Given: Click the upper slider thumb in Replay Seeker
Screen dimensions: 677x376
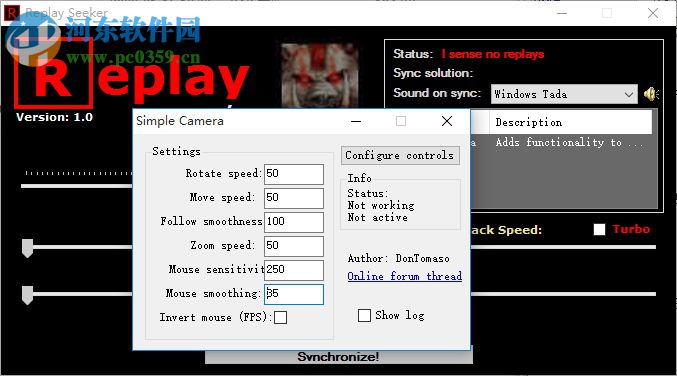Looking at the screenshot, I should (28, 249).
